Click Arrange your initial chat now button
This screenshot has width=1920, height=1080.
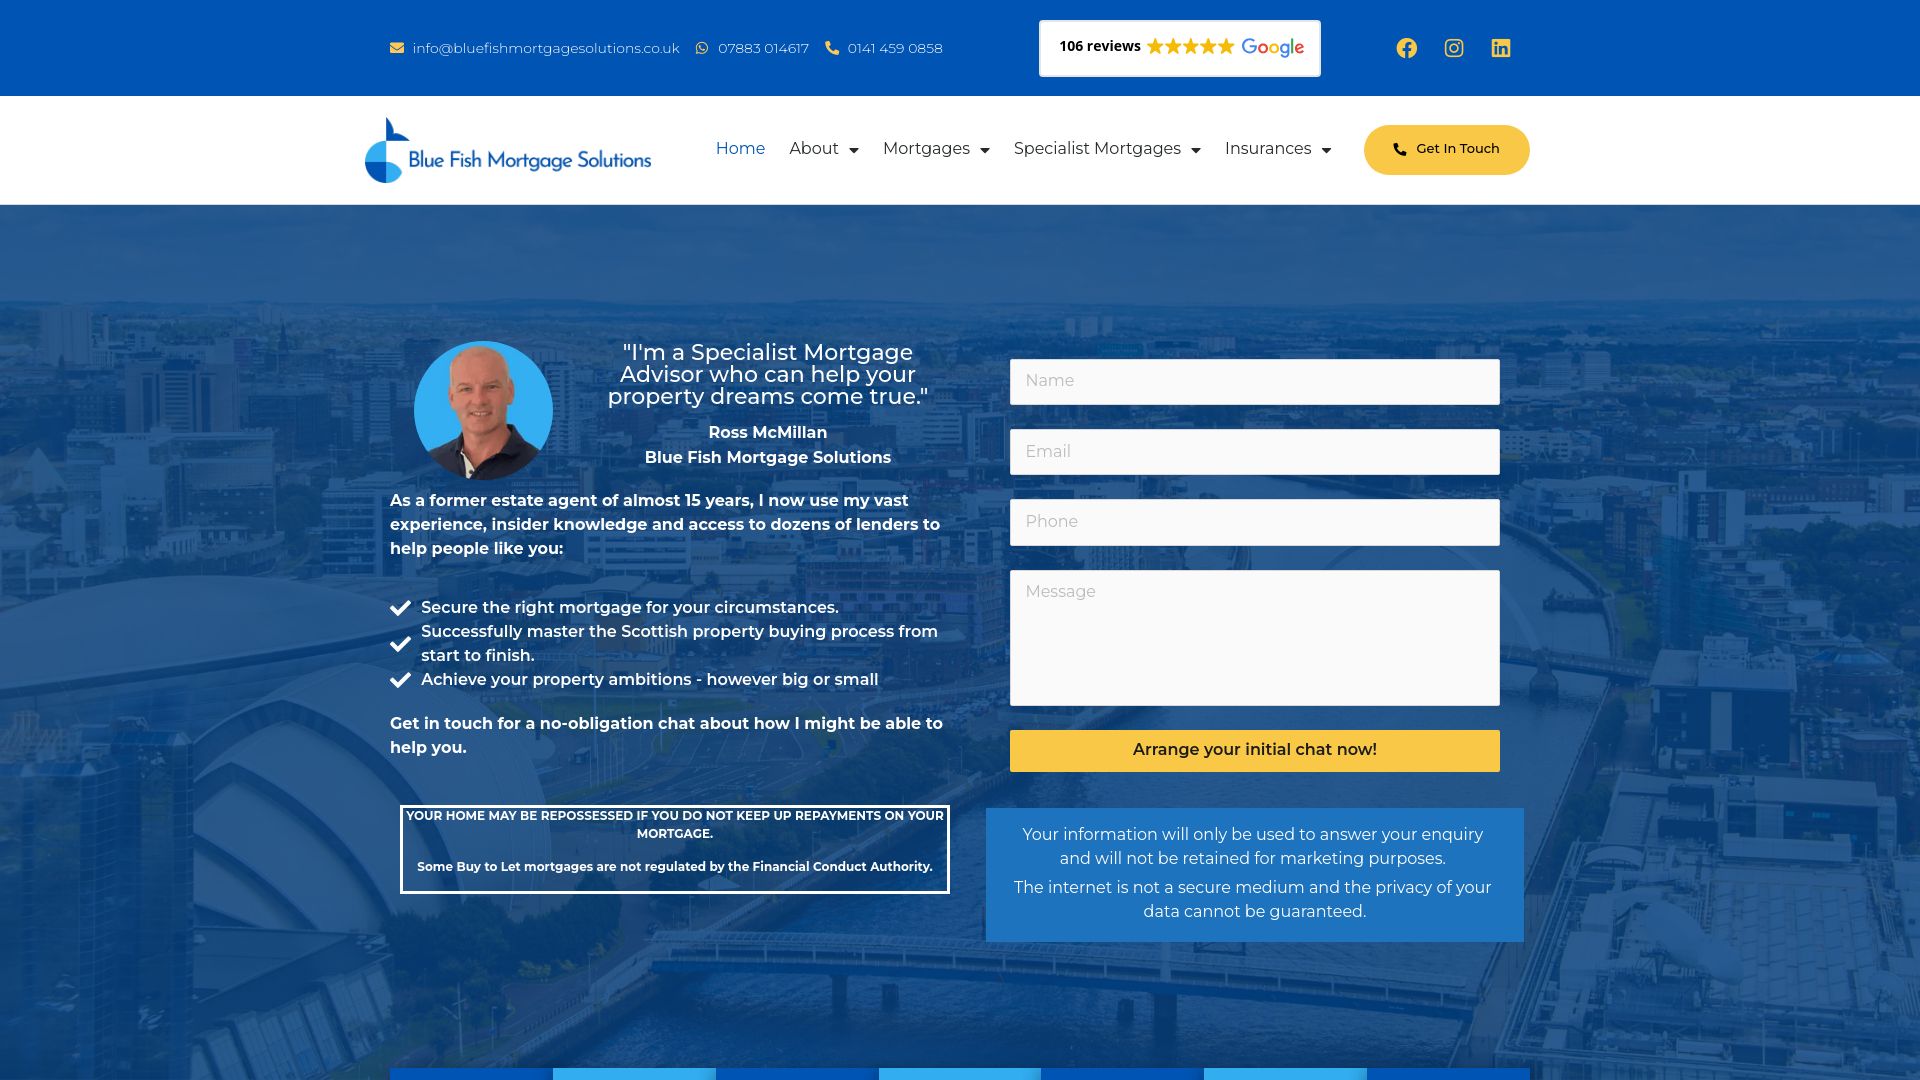pos(1254,749)
